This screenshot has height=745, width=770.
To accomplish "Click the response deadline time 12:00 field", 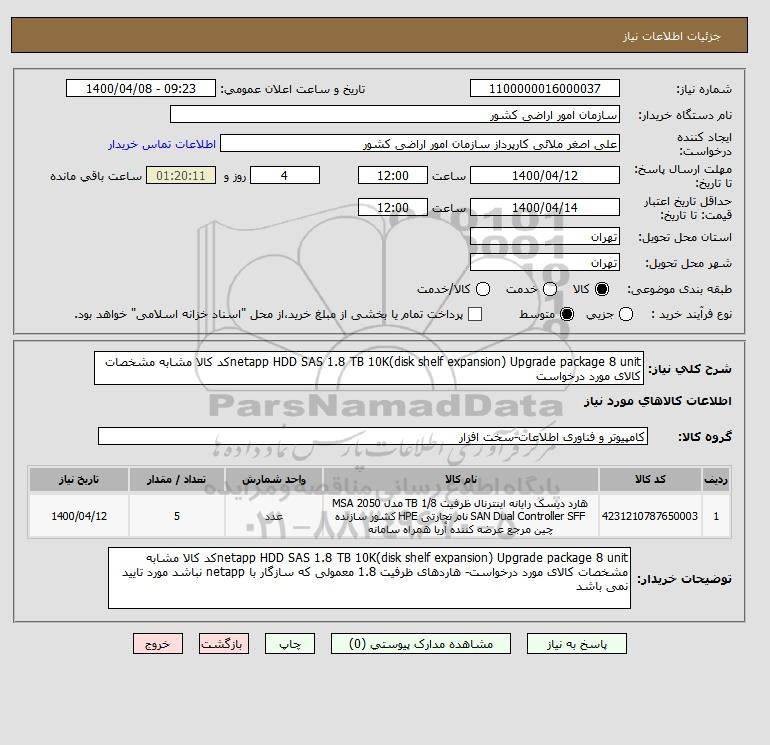I will [393, 175].
